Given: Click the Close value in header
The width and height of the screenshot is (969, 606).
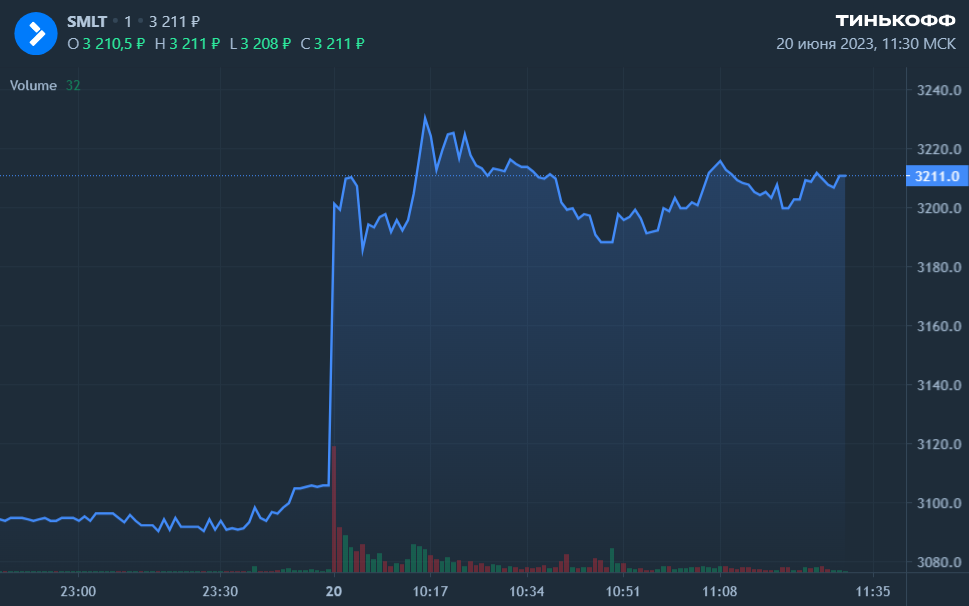Looking at the screenshot, I should coord(339,43).
